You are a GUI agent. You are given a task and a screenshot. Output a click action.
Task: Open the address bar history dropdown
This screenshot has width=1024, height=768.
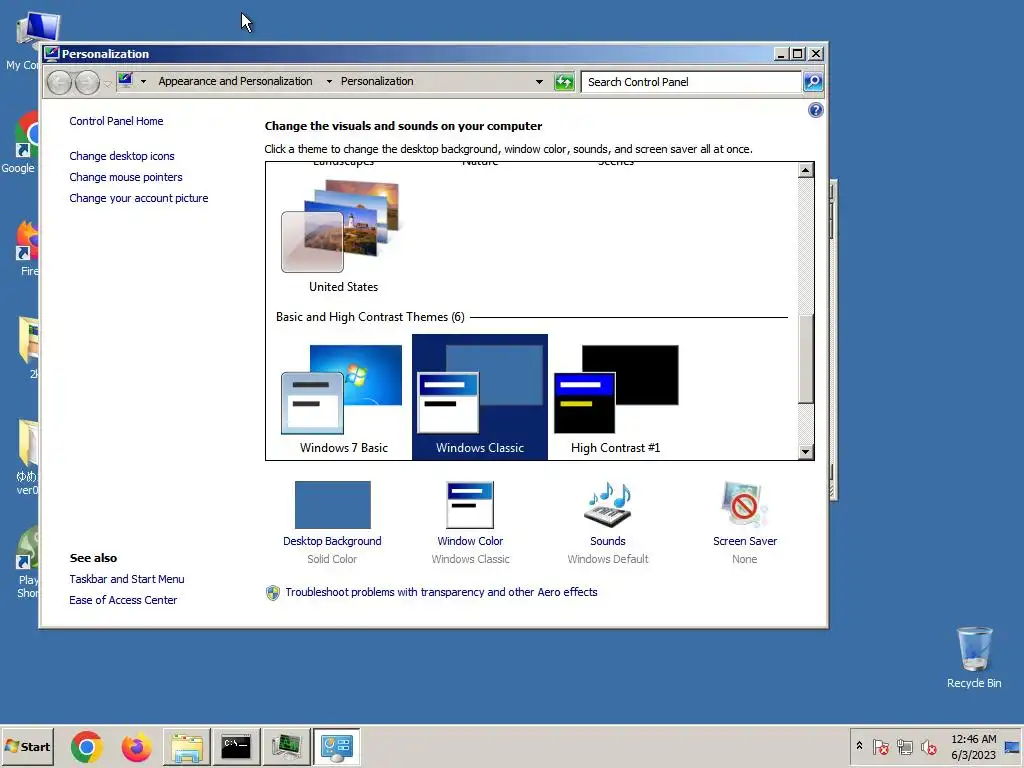click(539, 82)
